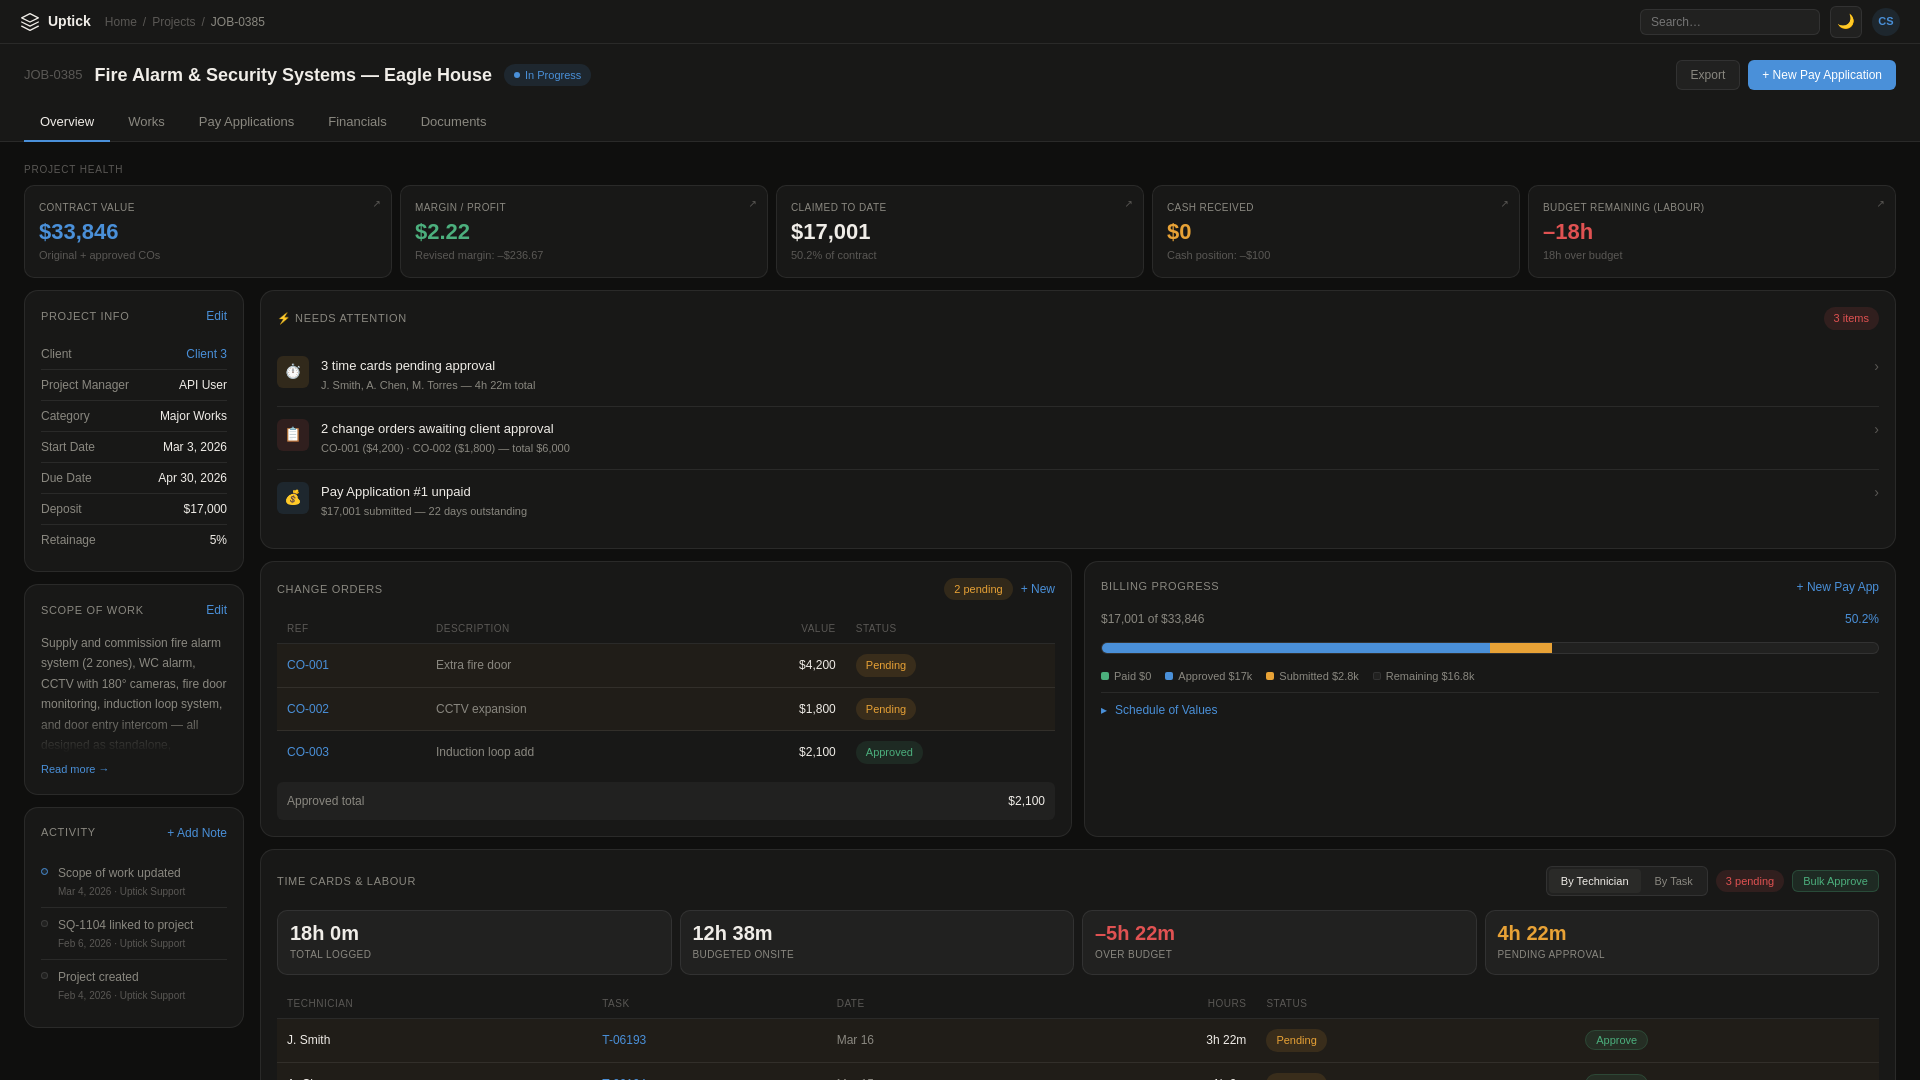
Task: Expand Pay Application #1 unpaid chevron
Action: (1876, 493)
